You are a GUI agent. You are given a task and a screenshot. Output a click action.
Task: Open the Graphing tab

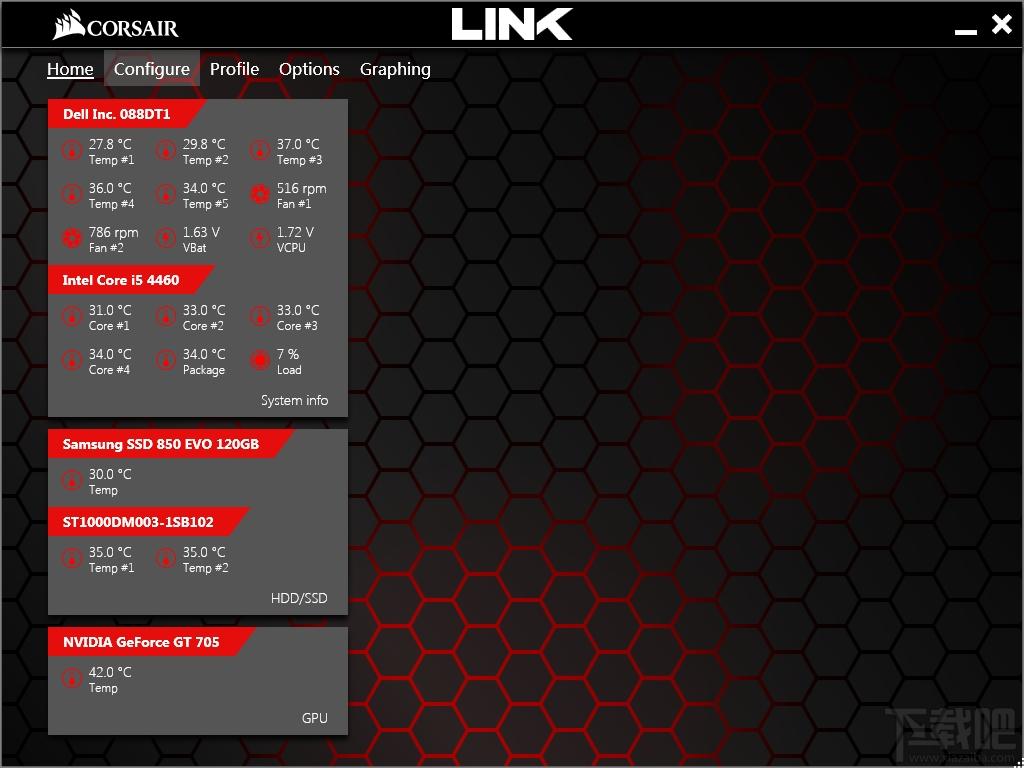(395, 69)
